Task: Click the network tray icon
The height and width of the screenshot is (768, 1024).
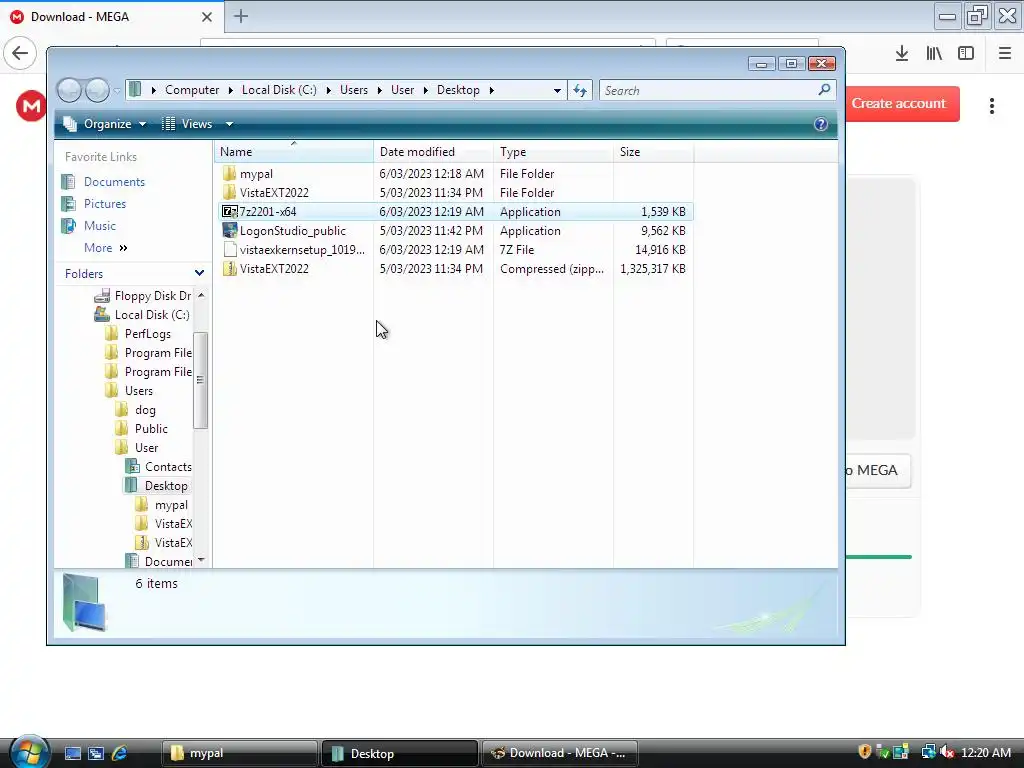Action: click(928, 752)
